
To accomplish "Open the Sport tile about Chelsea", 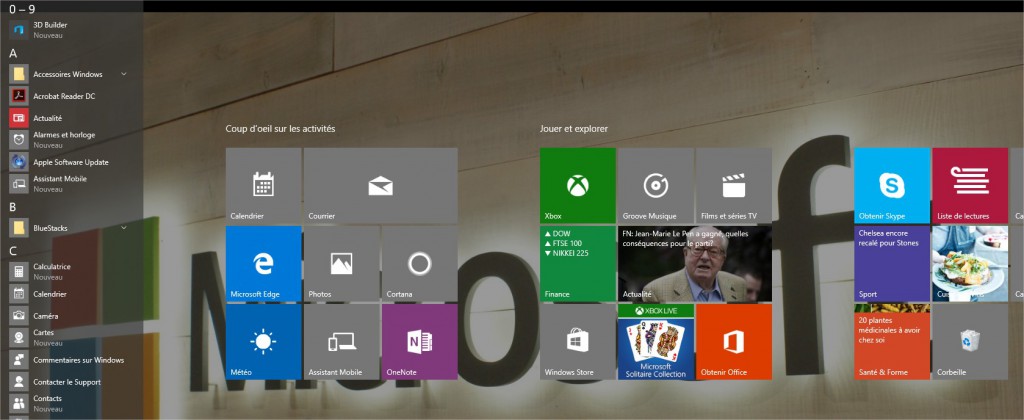I will click(x=891, y=263).
